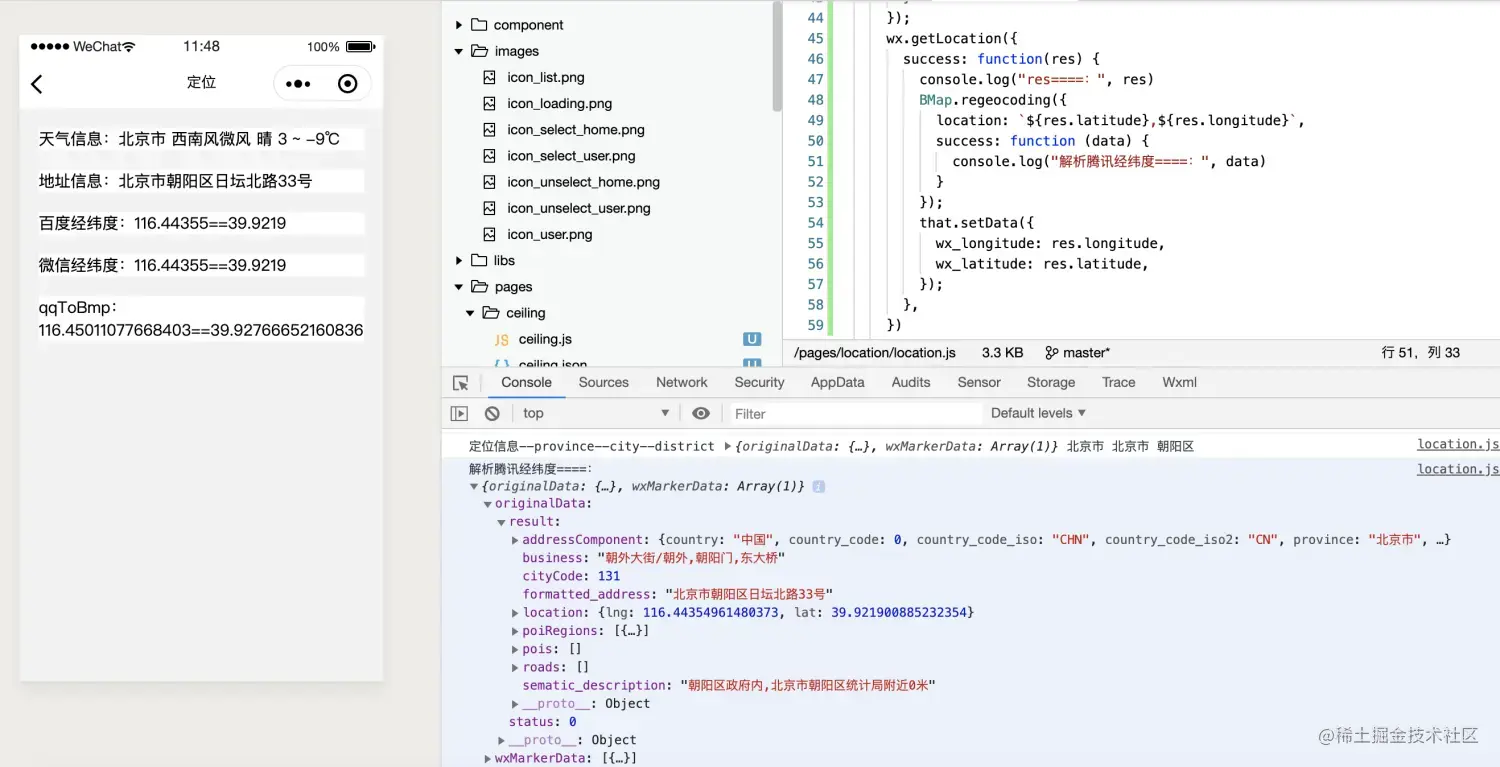Open first location.js source link in console
The width and height of the screenshot is (1500, 767).
click(1458, 445)
